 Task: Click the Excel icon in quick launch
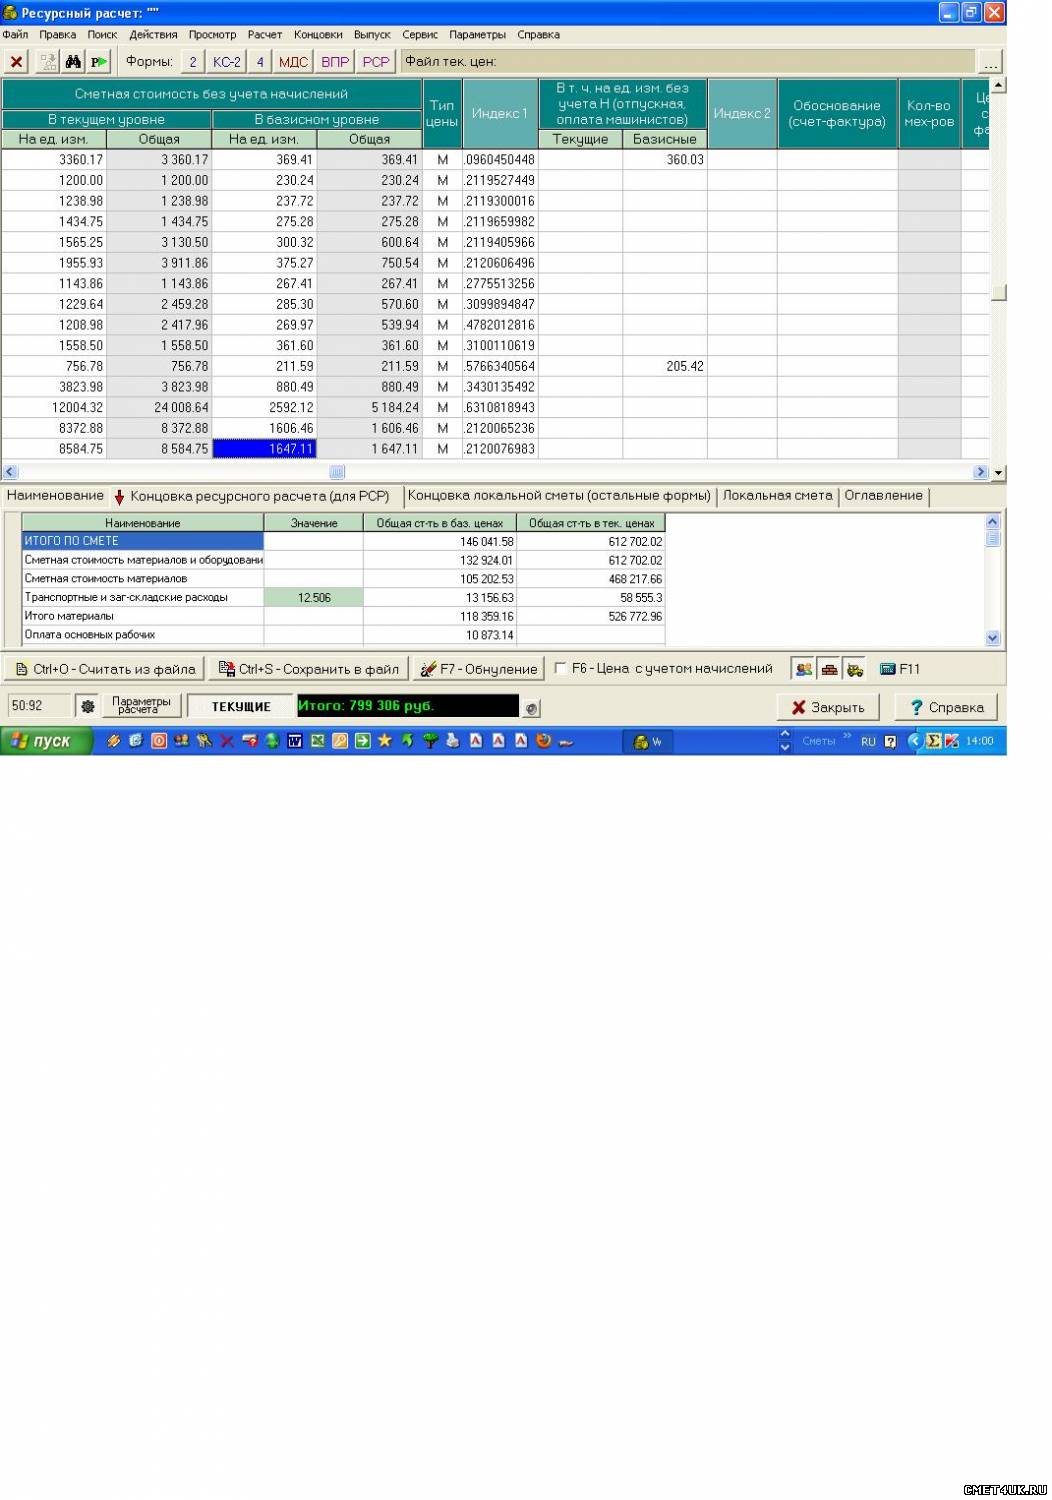click(x=318, y=741)
